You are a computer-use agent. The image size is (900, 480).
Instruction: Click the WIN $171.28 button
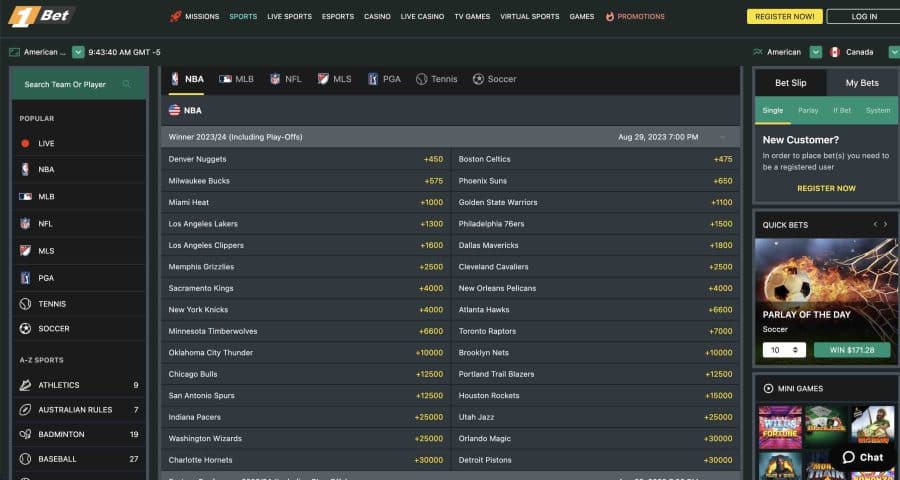click(x=852, y=350)
